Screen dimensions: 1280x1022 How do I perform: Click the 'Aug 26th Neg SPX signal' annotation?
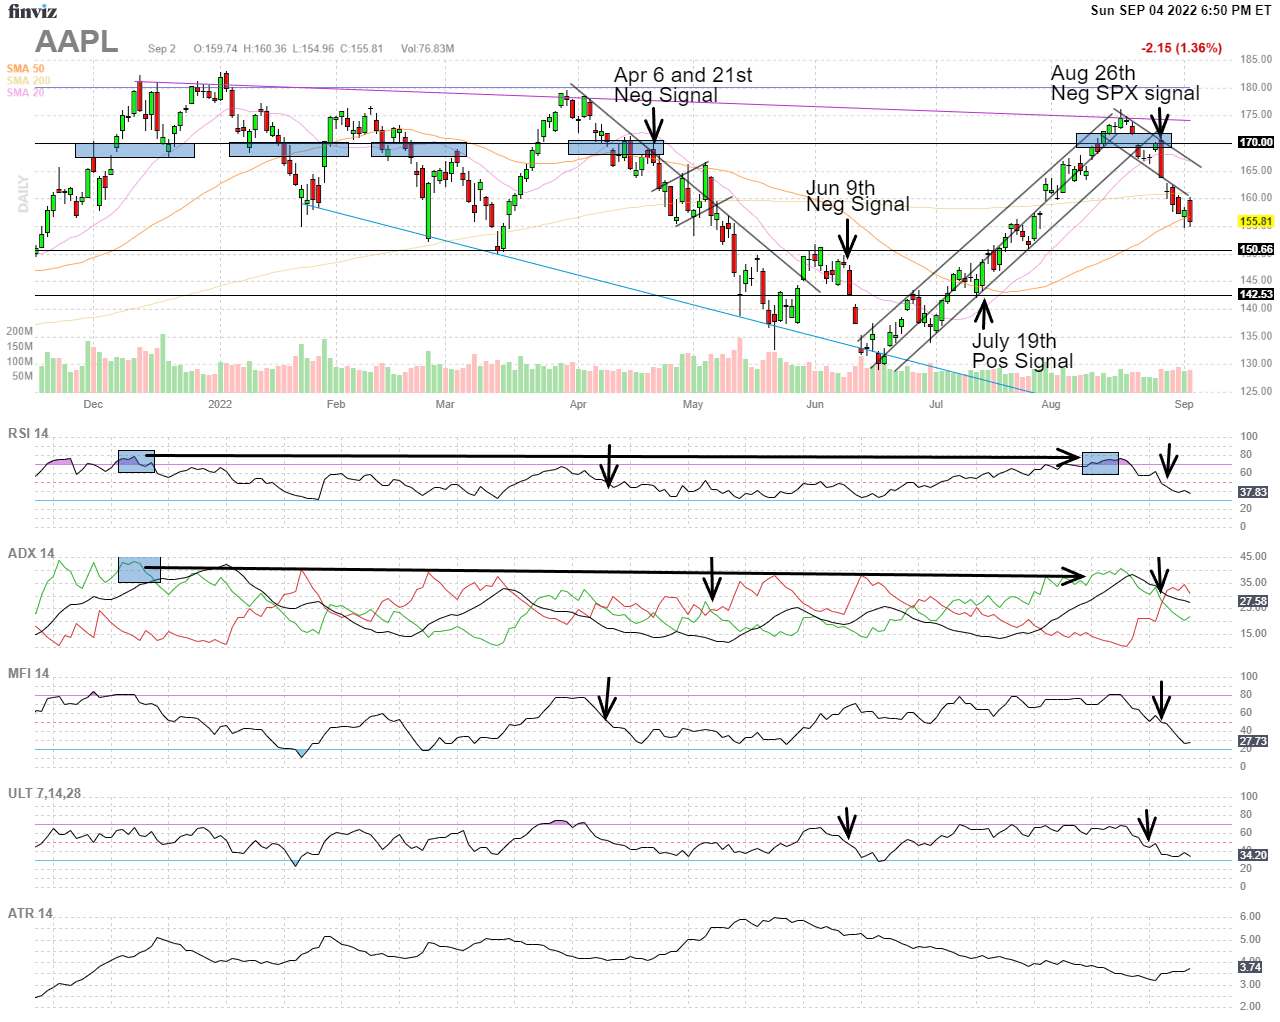pyautogui.click(x=1125, y=83)
